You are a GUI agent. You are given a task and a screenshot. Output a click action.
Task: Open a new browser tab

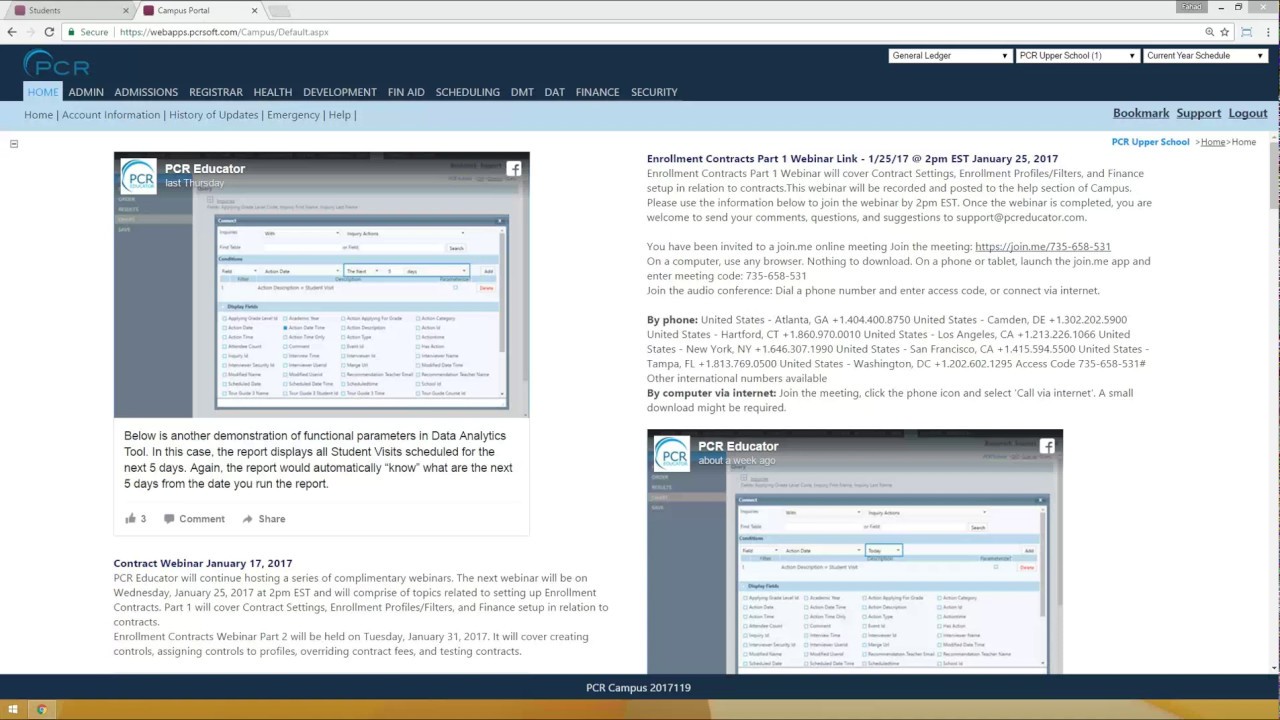point(279,11)
